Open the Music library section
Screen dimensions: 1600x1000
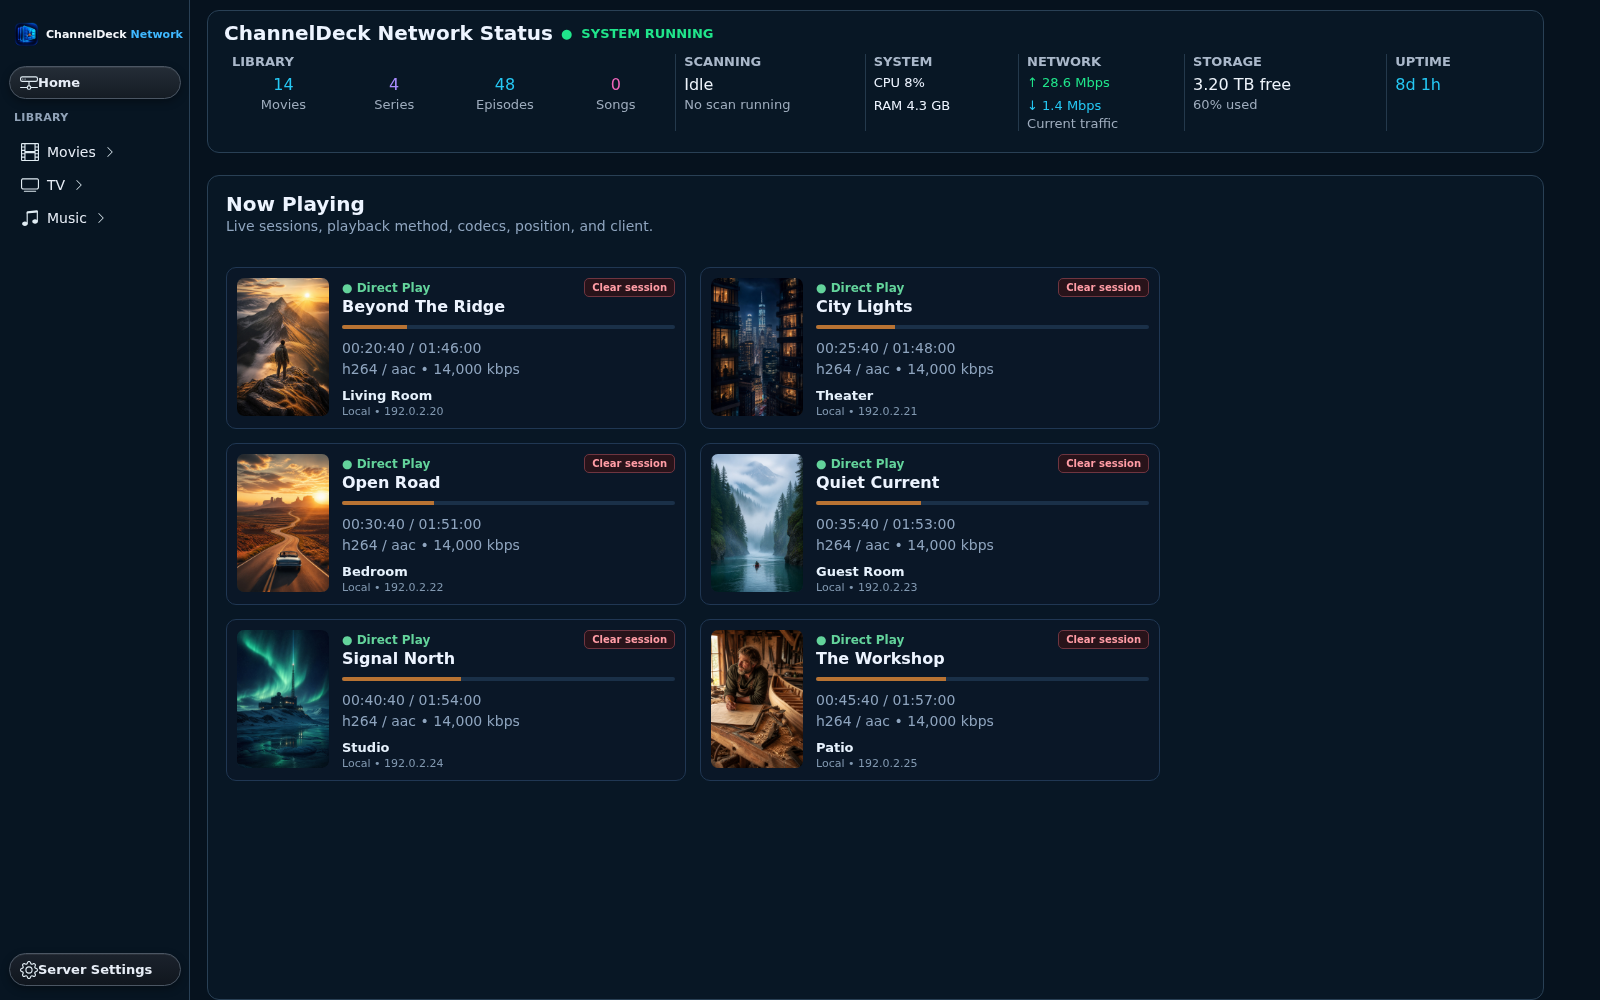pyautogui.click(x=67, y=218)
